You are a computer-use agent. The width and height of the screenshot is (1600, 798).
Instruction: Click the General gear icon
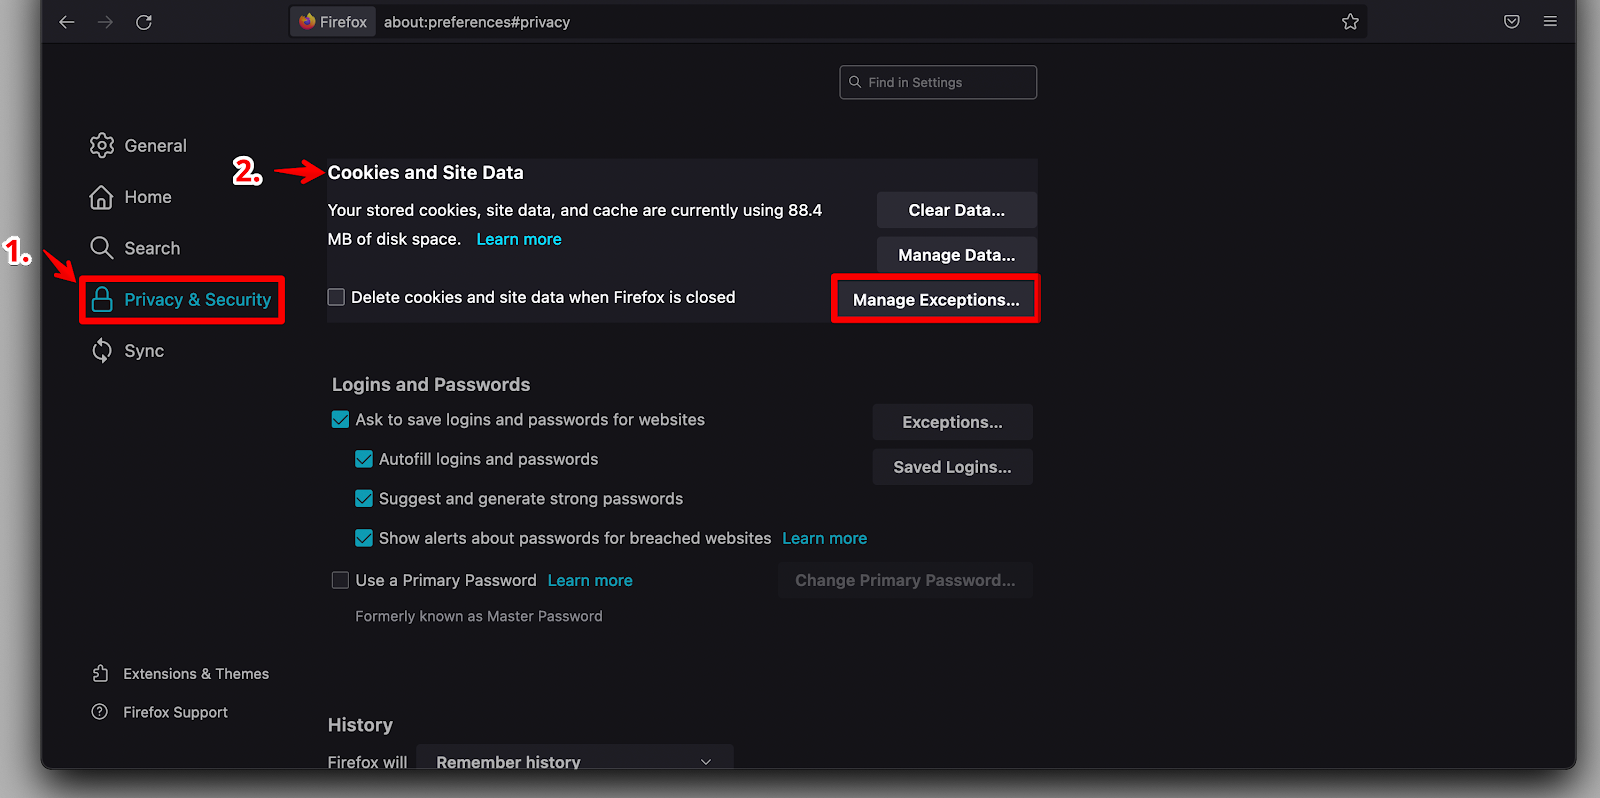point(102,146)
